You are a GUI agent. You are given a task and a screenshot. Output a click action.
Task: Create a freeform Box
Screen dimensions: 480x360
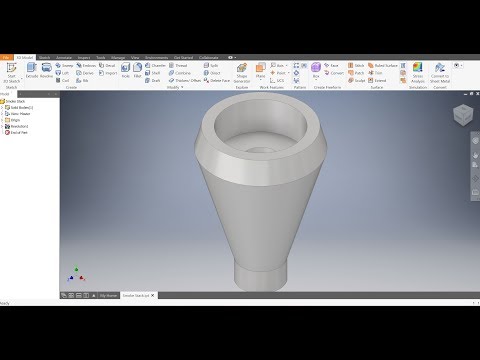(x=316, y=69)
